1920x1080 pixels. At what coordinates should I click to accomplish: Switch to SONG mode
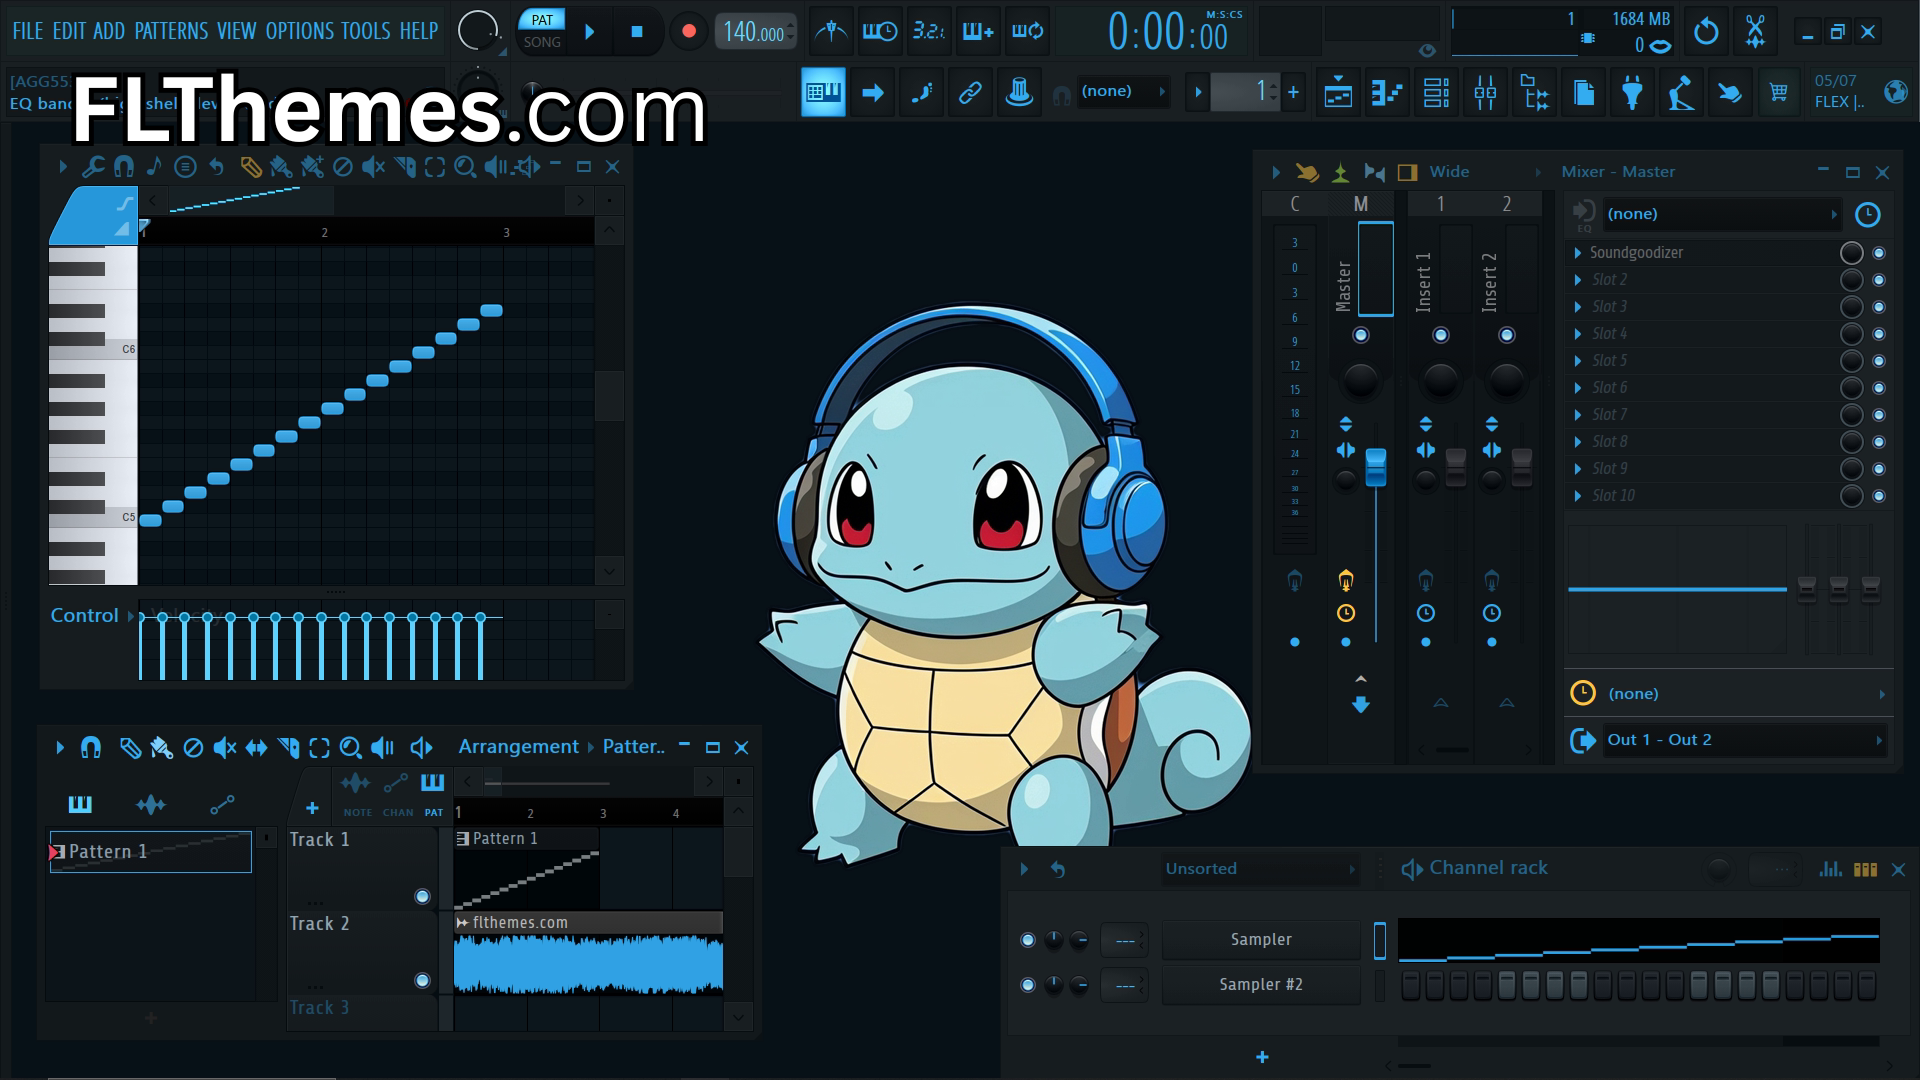coord(542,42)
